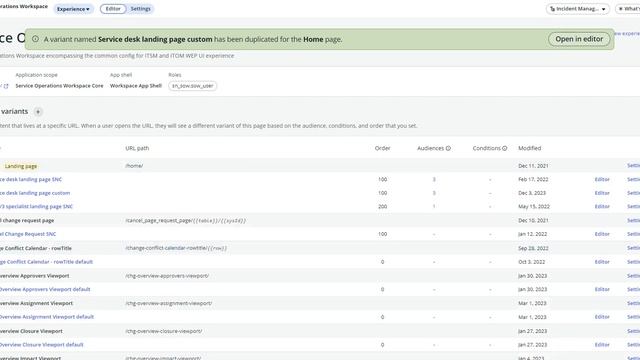Click the Service Operations Workspace Core scope value
640x360 pixels.
[59, 86]
